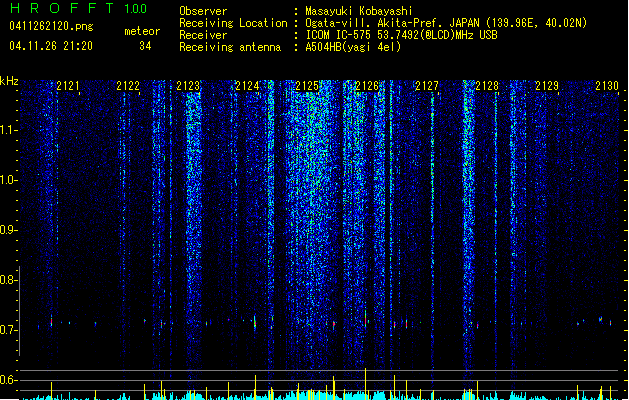Screen dimensions: 629x400
Task: Click the 2122 time marker
Action: [x=128, y=86]
